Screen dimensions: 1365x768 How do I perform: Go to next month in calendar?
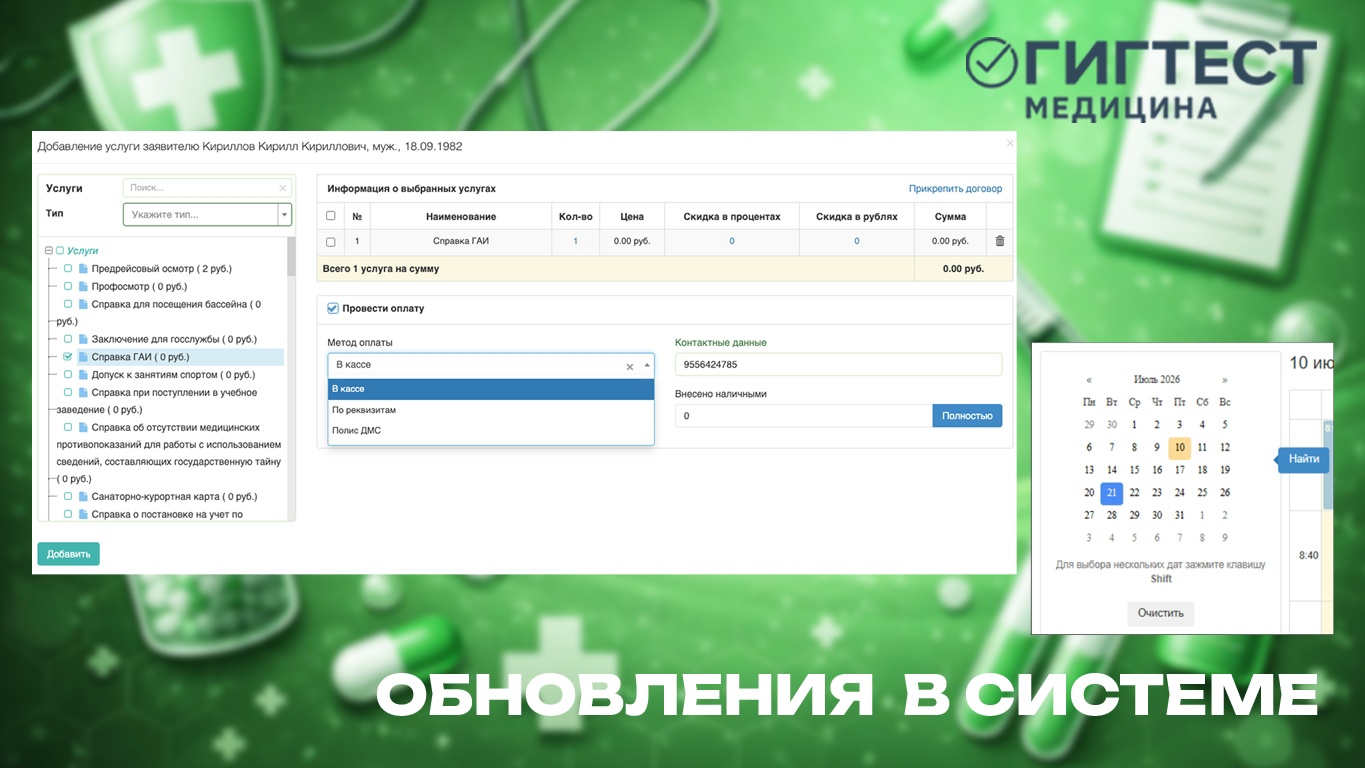(1225, 380)
